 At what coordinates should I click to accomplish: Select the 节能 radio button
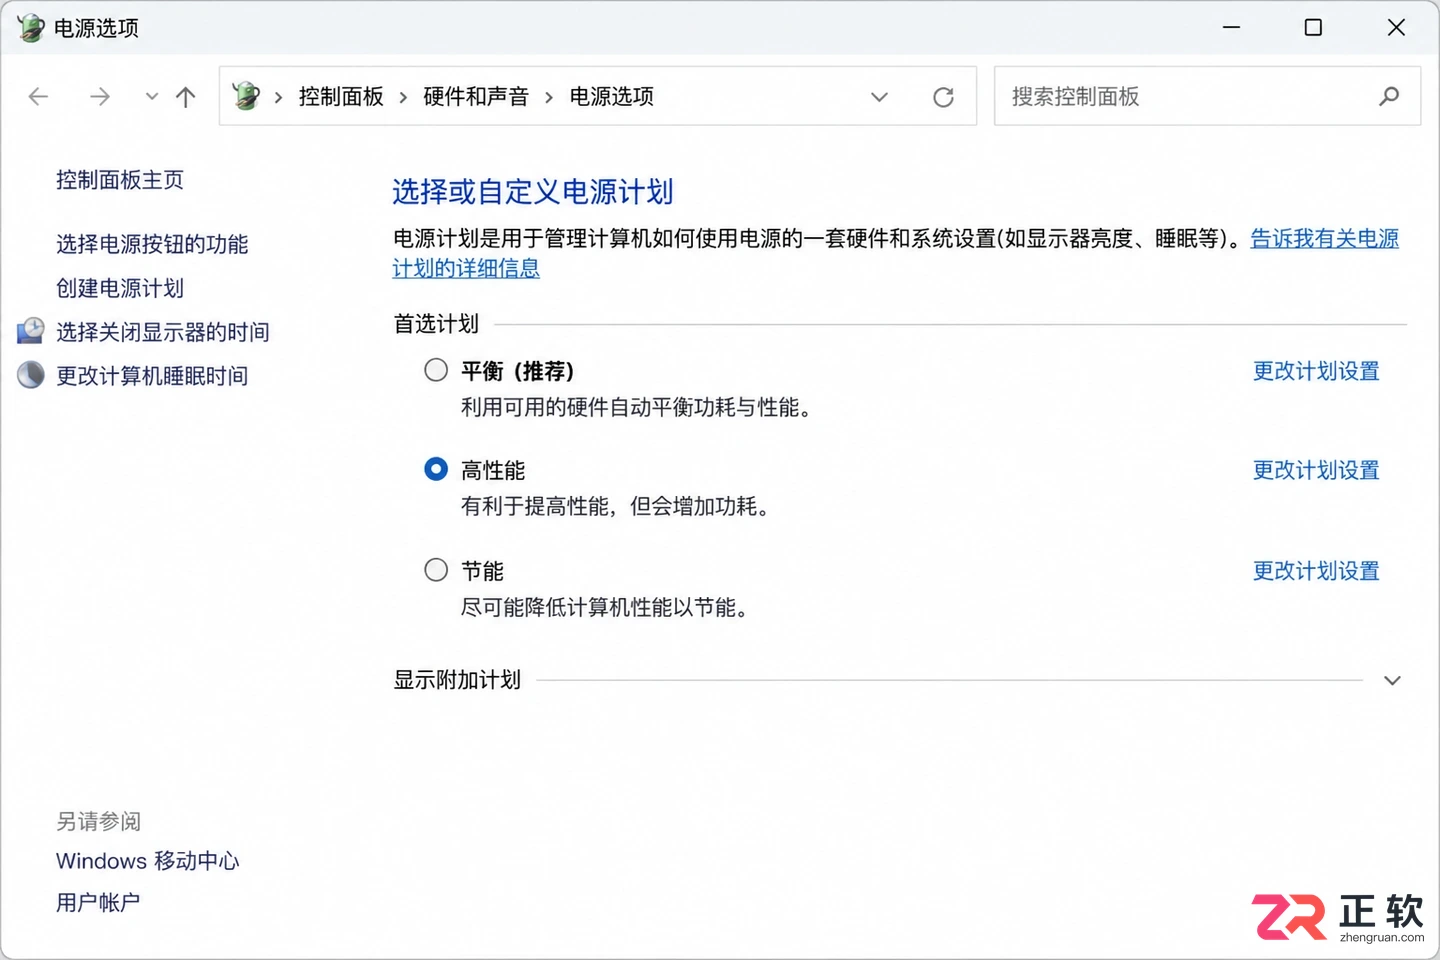[436, 570]
